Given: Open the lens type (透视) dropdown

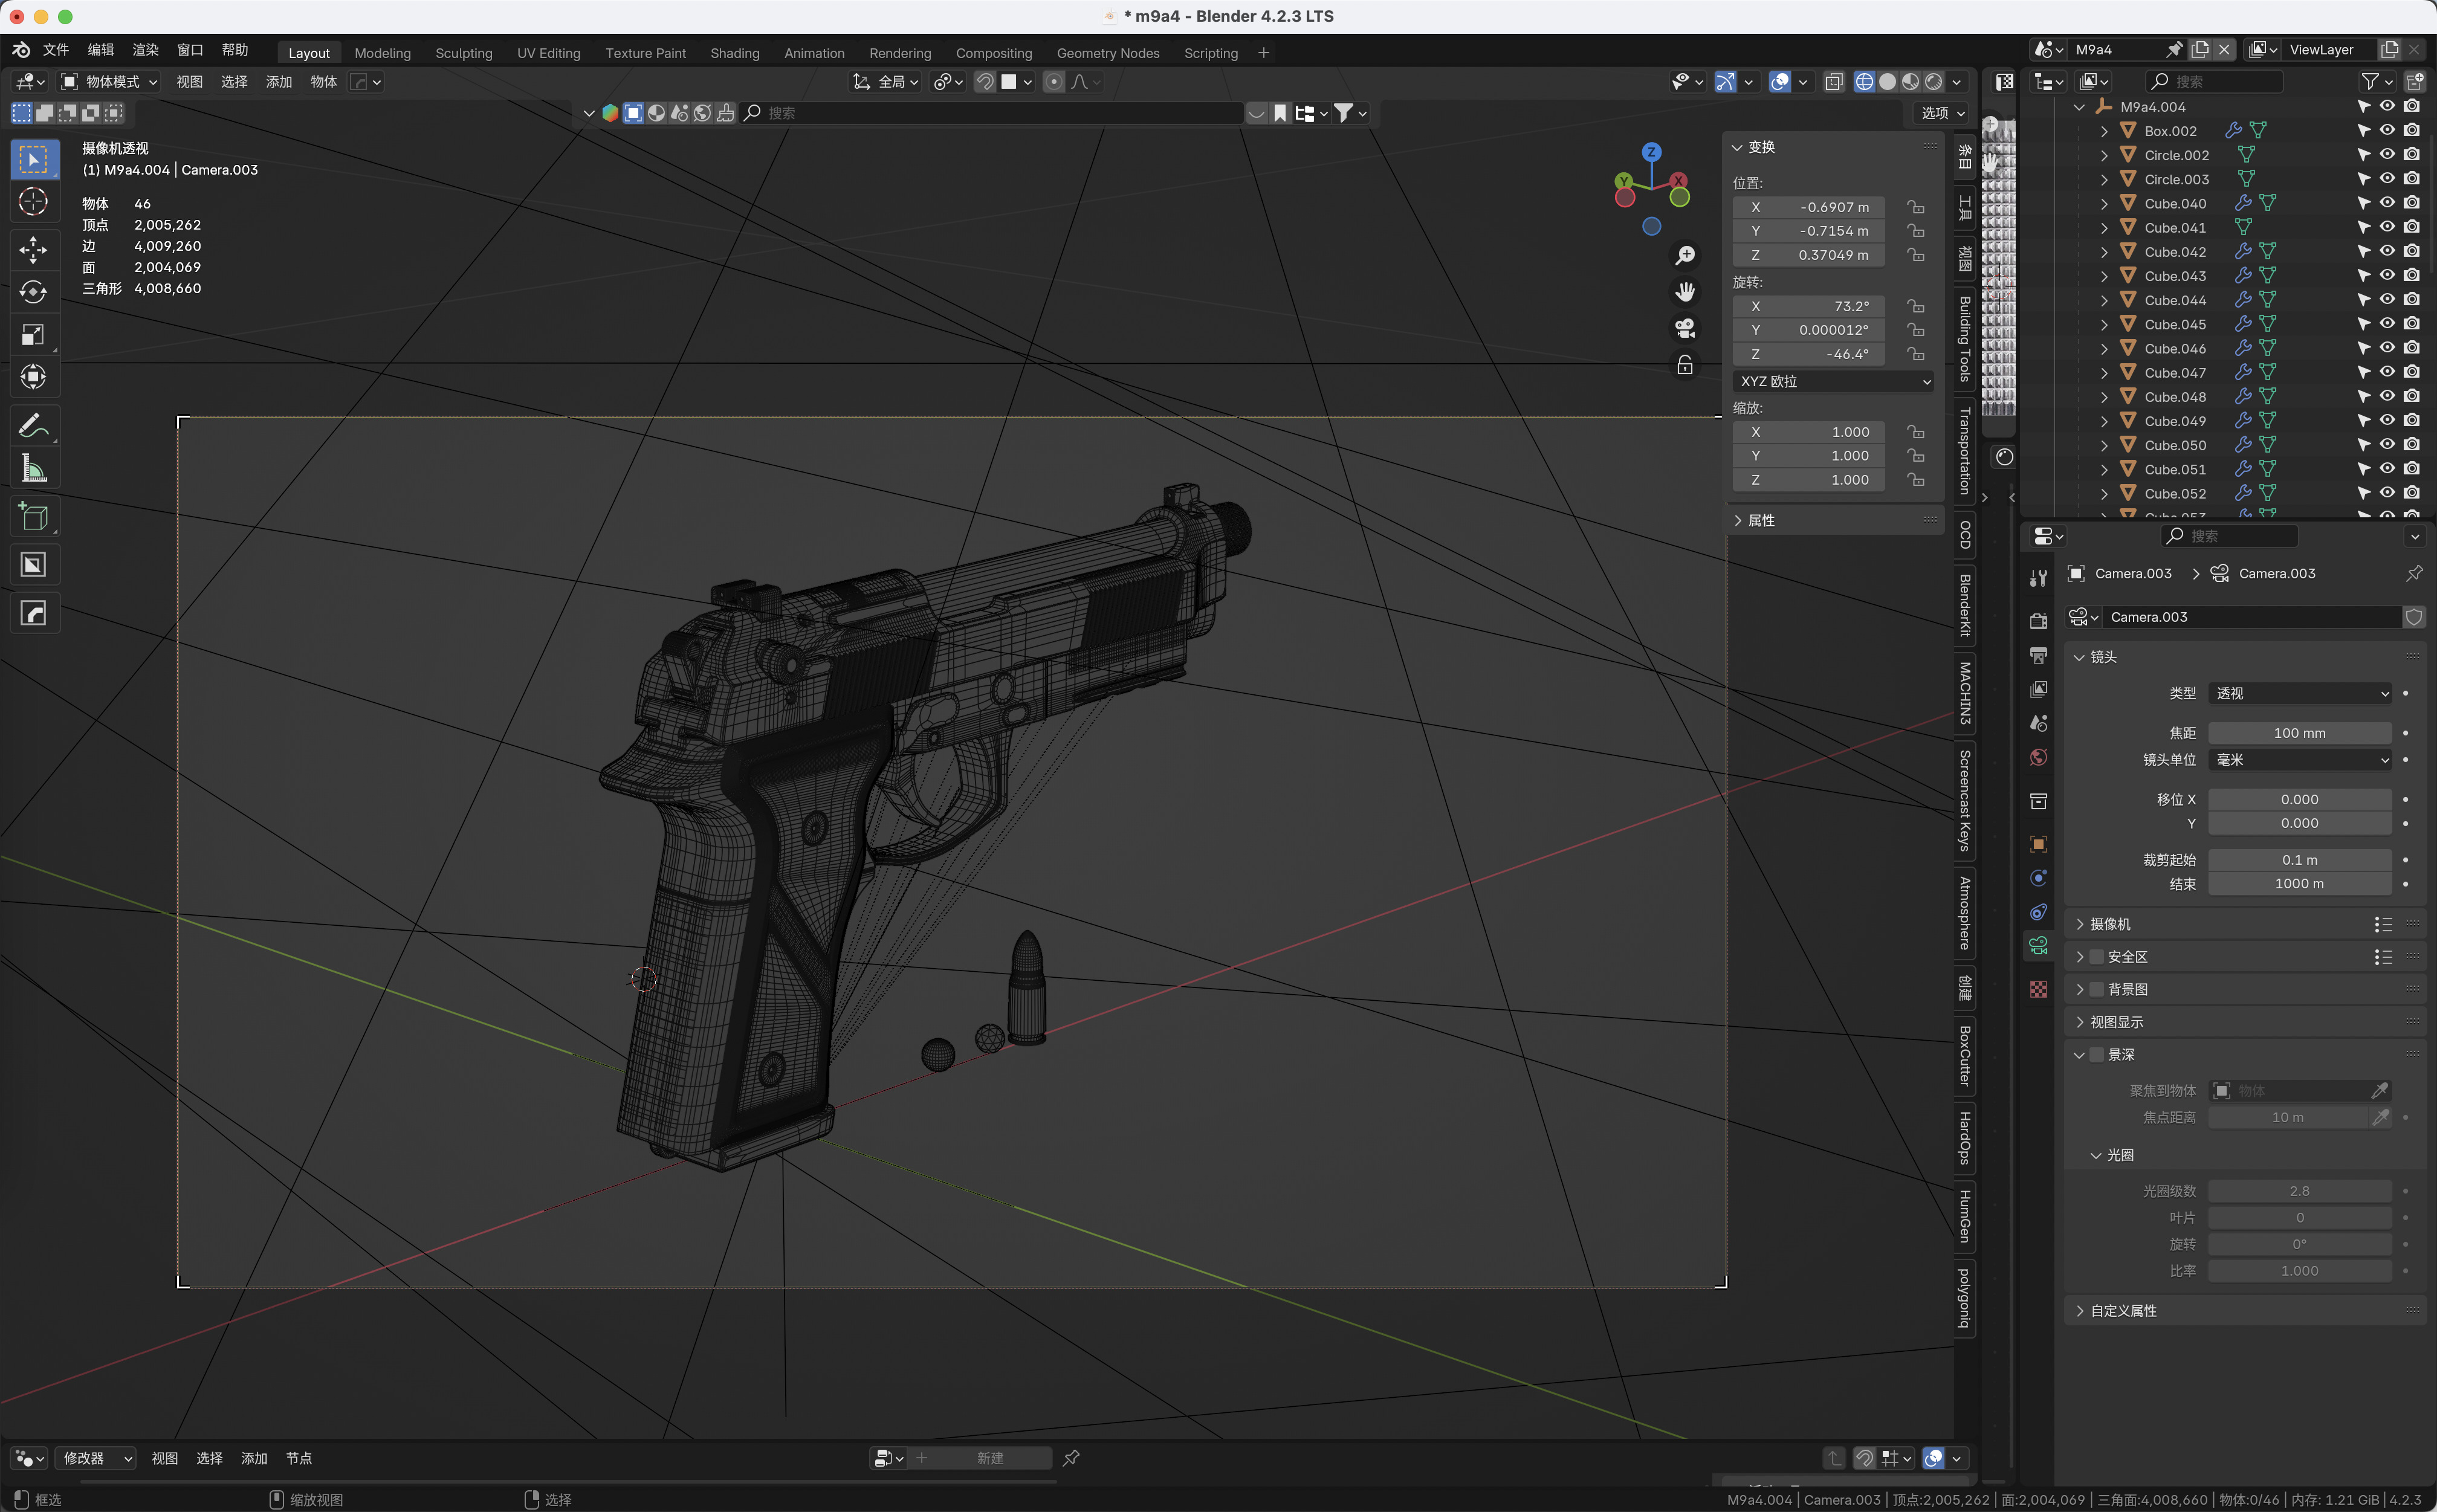Looking at the screenshot, I should click(x=2300, y=693).
